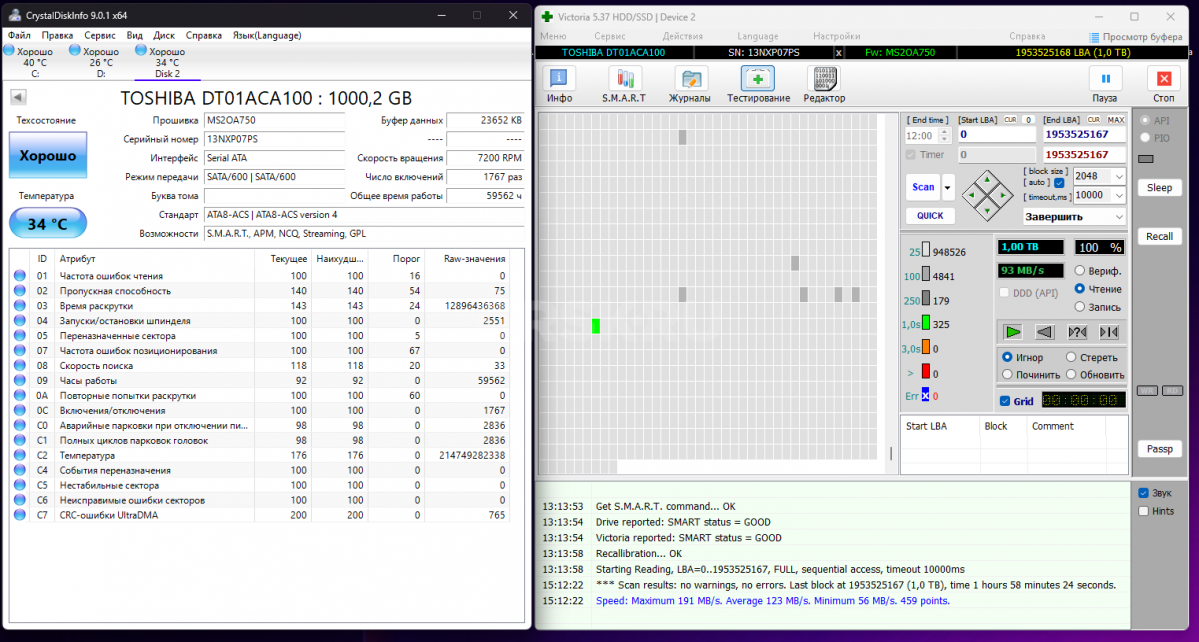The height and width of the screenshot is (642, 1199).
Task: Enable the Hints checkbox
Action: coord(1144,511)
